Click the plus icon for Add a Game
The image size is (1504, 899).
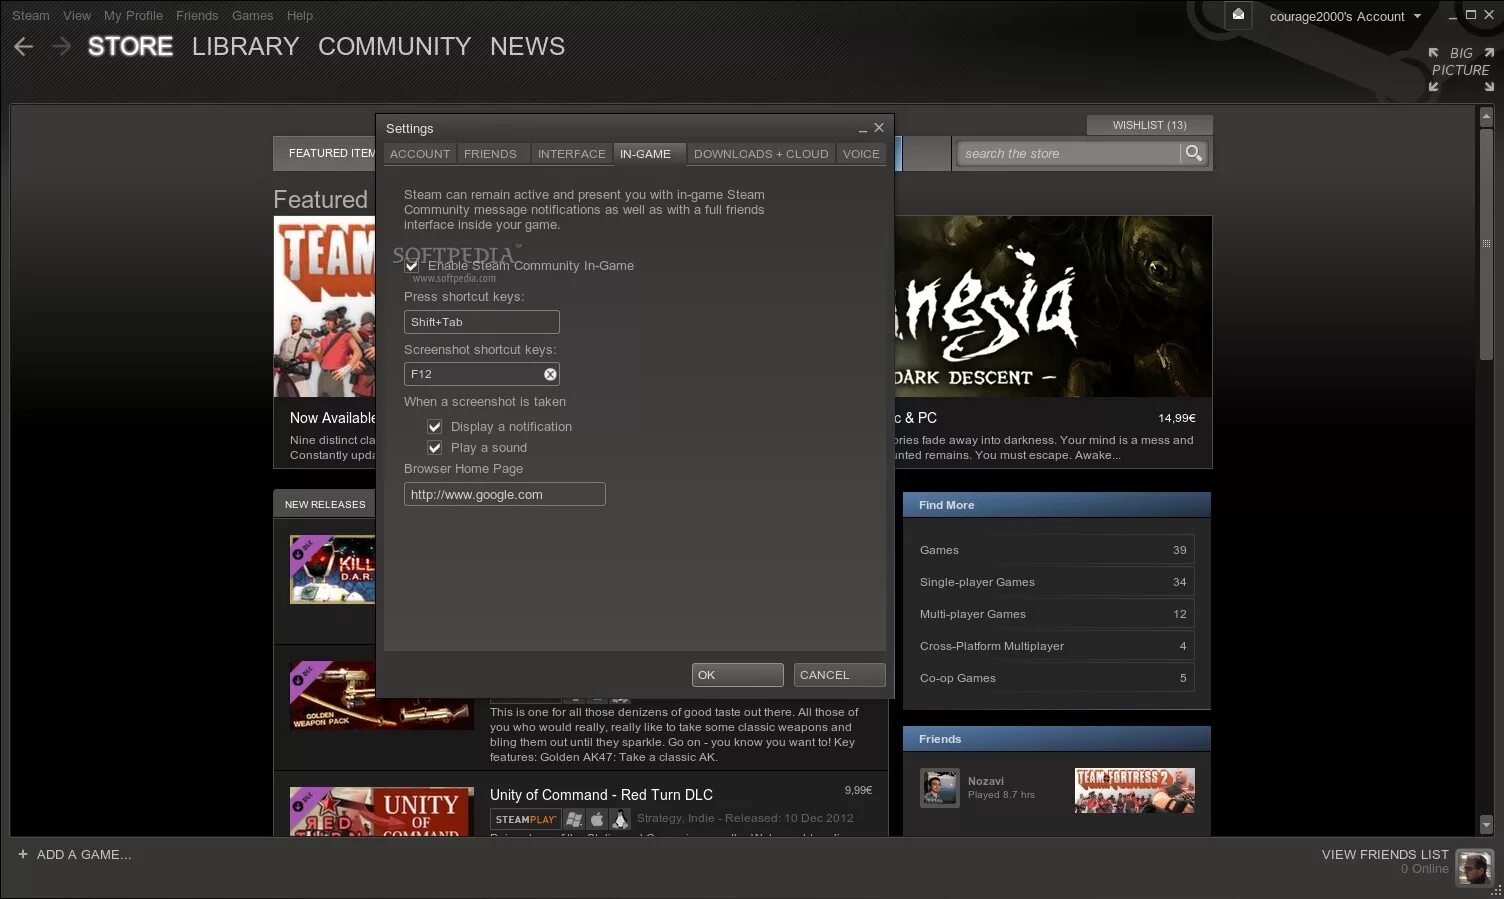click(x=23, y=854)
